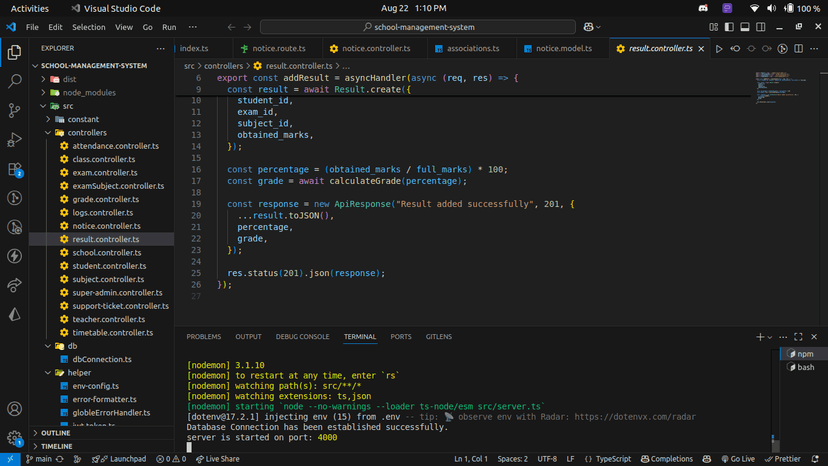Open the Accounts icon in activity bar
The height and width of the screenshot is (466, 828).
(15, 409)
